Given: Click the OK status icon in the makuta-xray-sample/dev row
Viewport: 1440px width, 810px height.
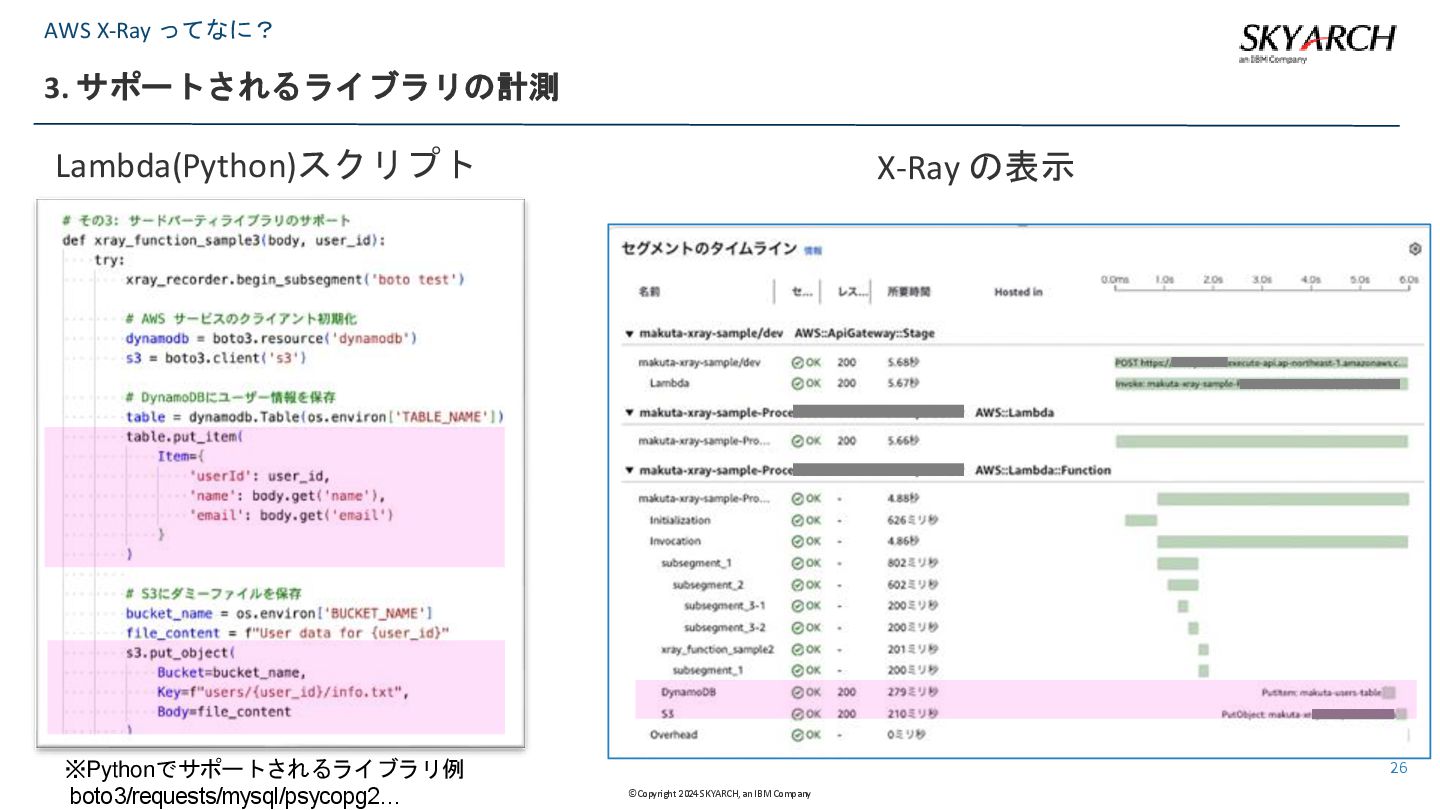Looking at the screenshot, I should point(797,362).
